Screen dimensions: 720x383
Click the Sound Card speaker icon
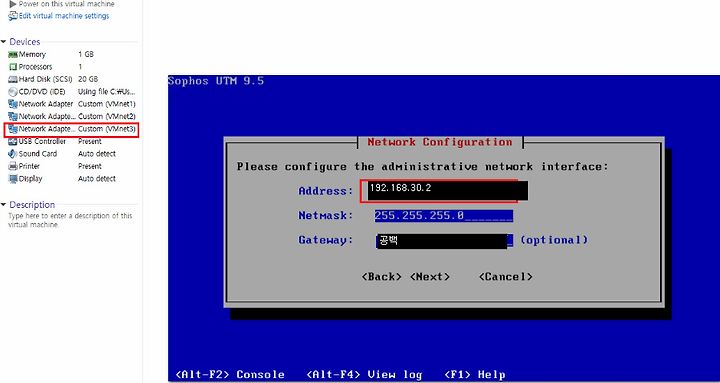pos(13,154)
